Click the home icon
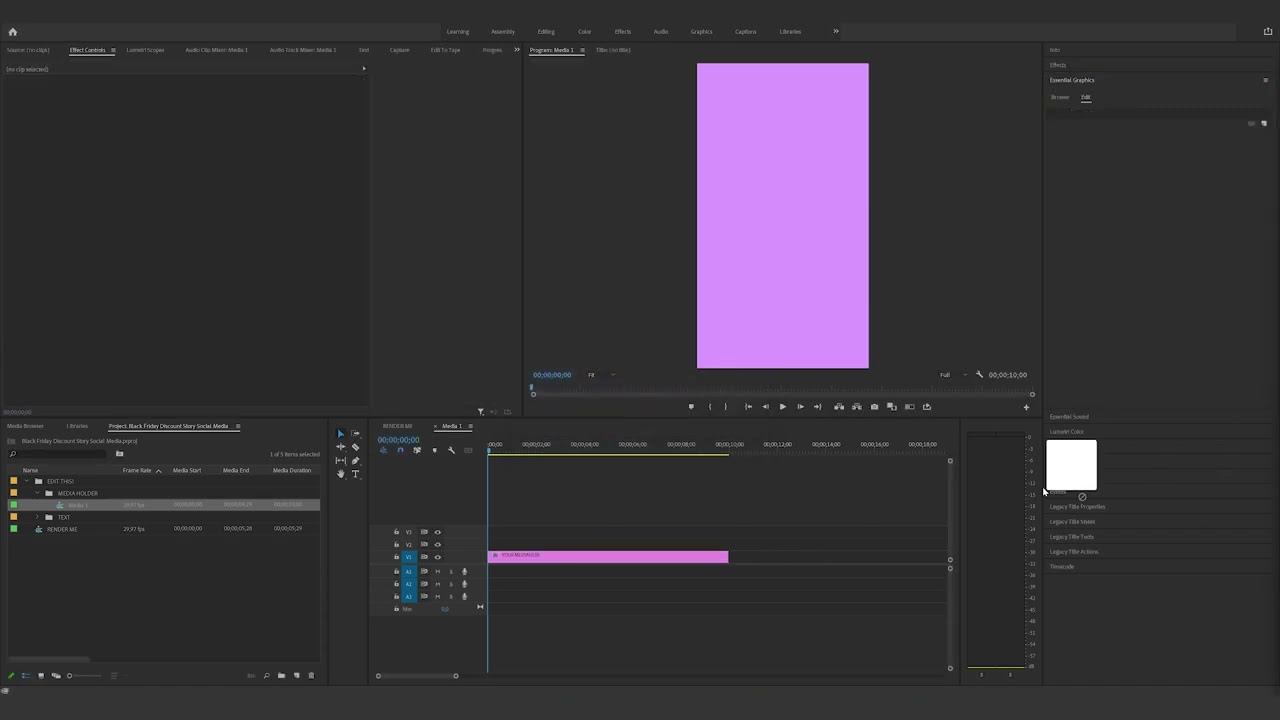Viewport: 1280px width, 720px height. (12, 32)
